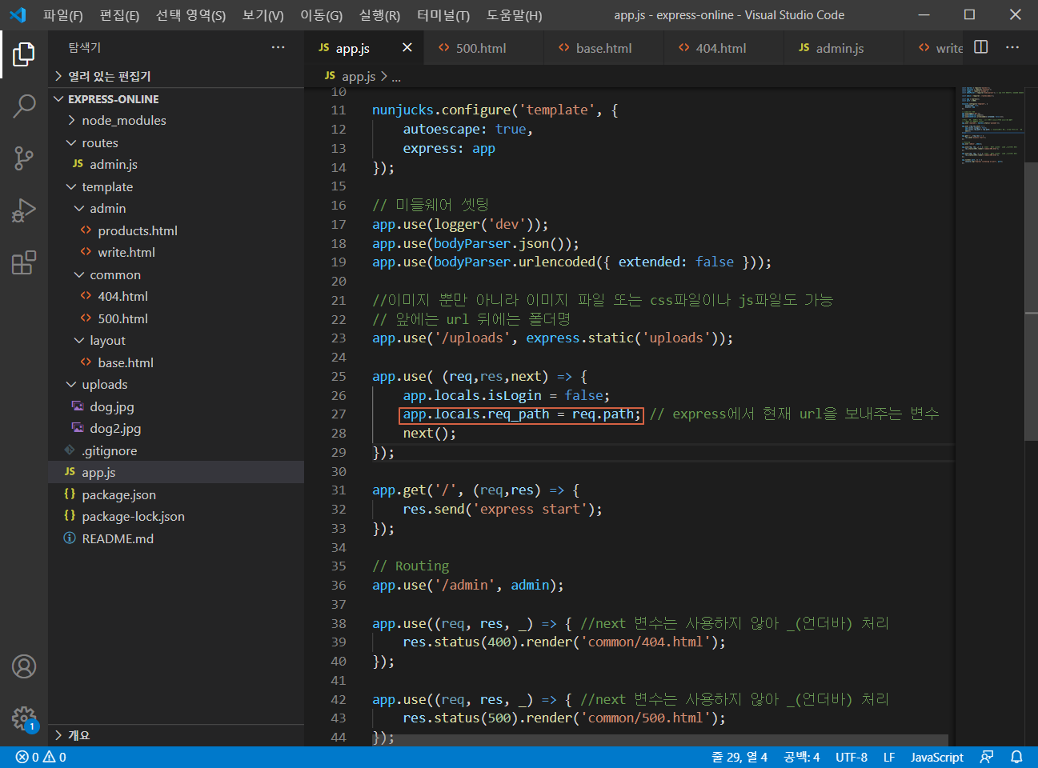1038x768 pixels.
Task: Open base.html in explorer tree
Action: pos(125,362)
